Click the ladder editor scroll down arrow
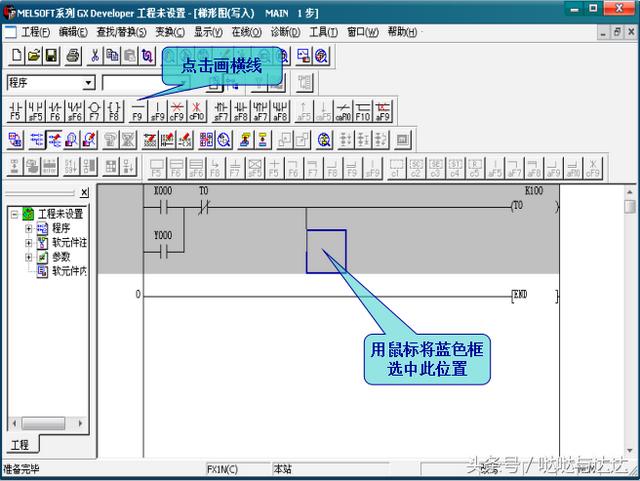Viewport: 640px width, 481px height. (630, 451)
